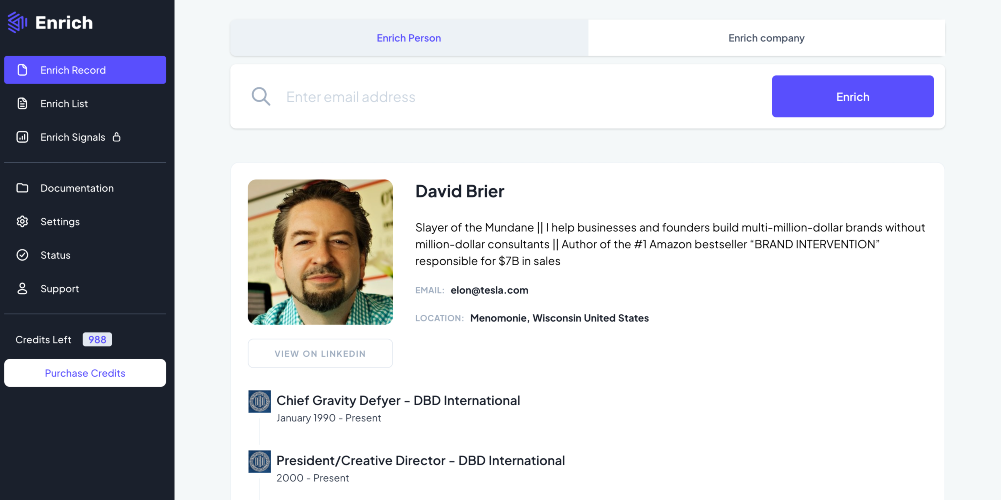Switch to the Enrich Person tab
The image size is (1001, 500).
click(x=409, y=38)
